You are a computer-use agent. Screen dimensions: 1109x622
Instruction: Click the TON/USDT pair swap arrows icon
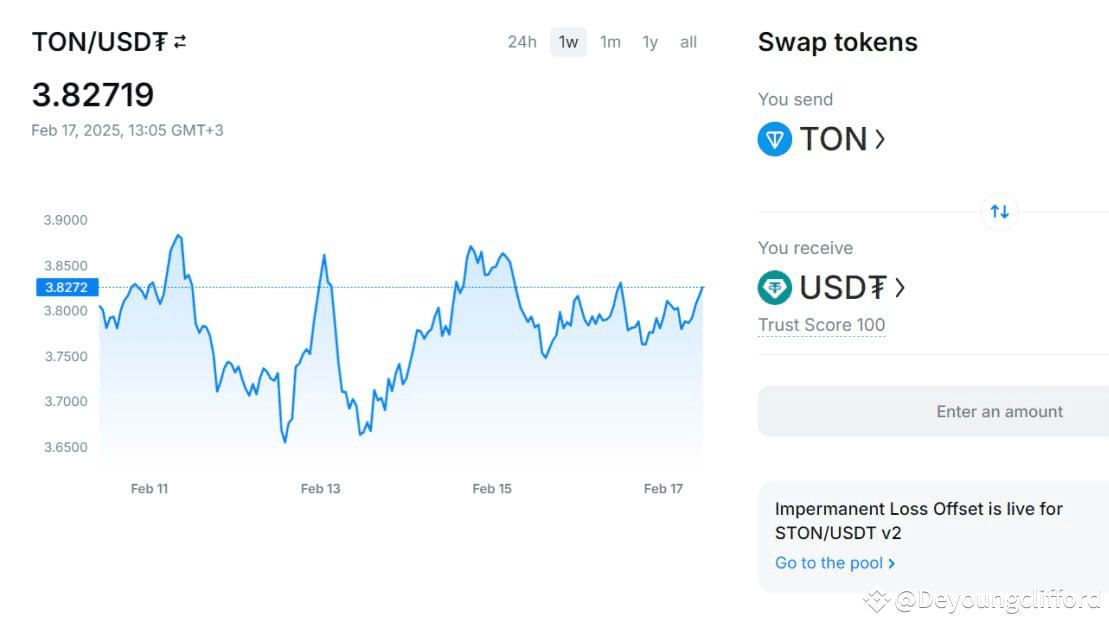click(x=180, y=42)
